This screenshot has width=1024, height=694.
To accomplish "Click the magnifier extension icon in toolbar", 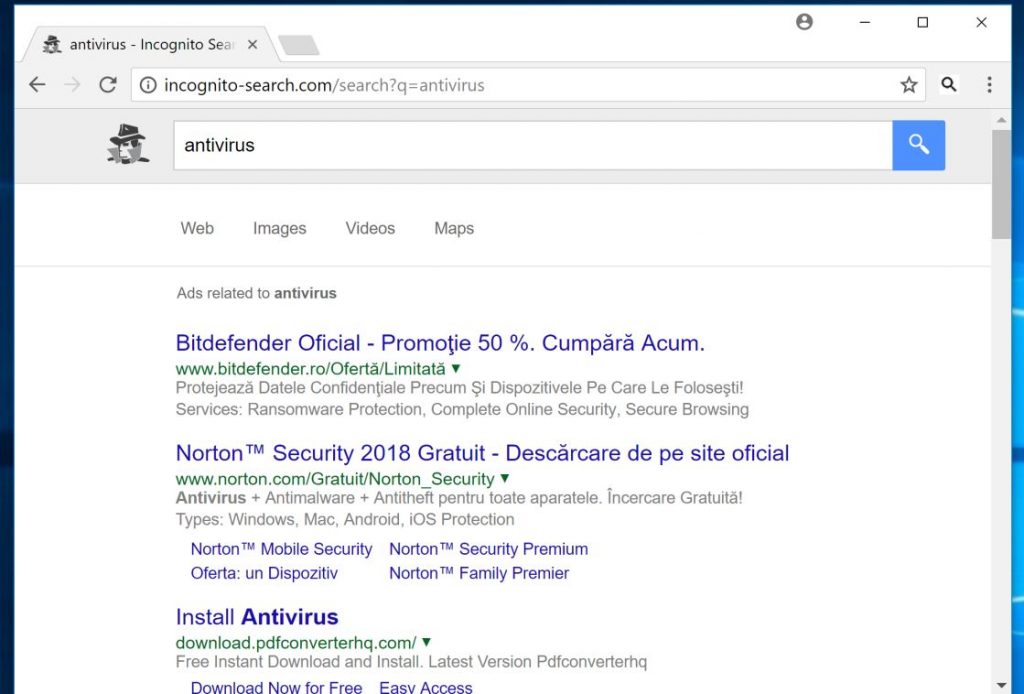I will 949,85.
